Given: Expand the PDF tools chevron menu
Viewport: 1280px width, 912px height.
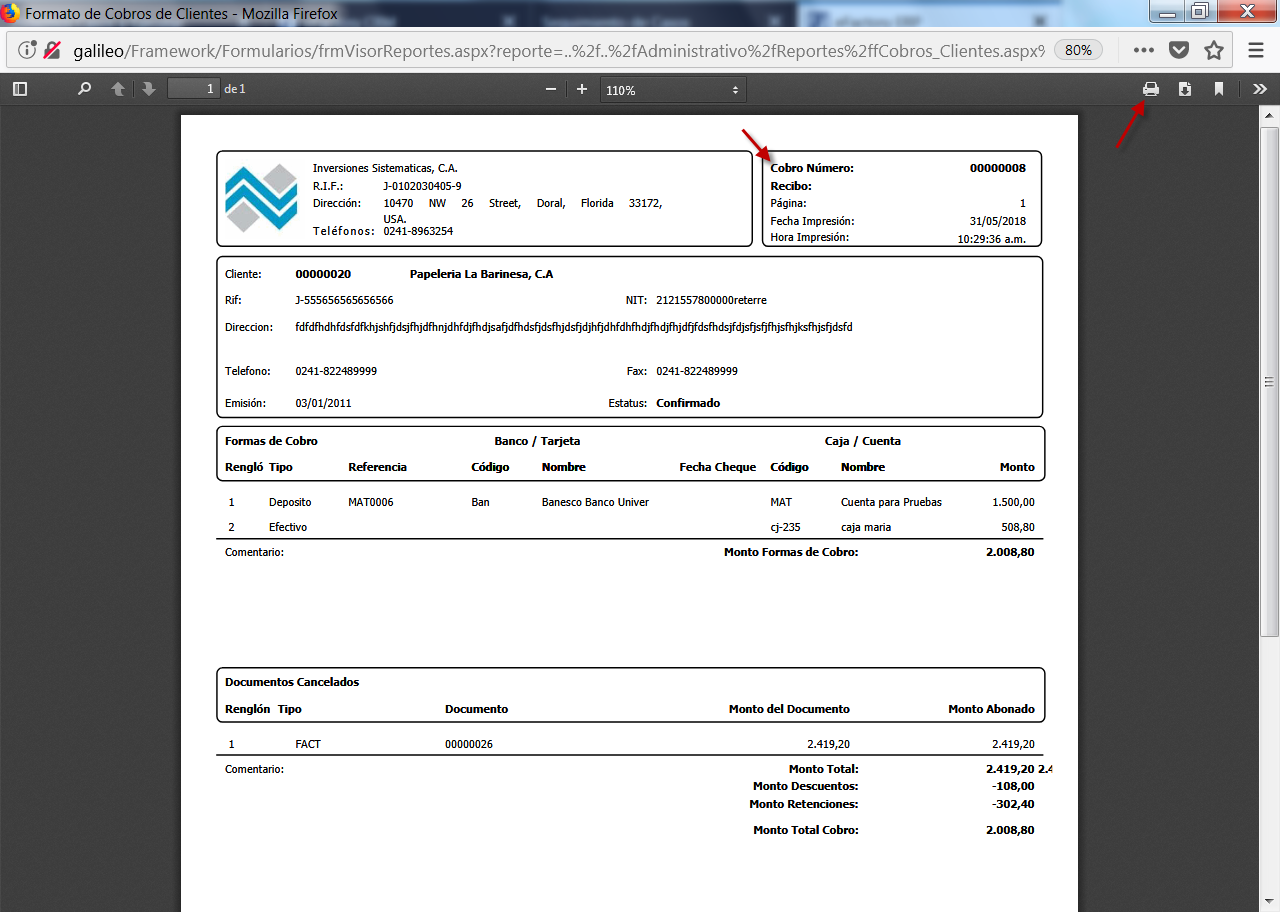Looking at the screenshot, I should point(1259,89).
